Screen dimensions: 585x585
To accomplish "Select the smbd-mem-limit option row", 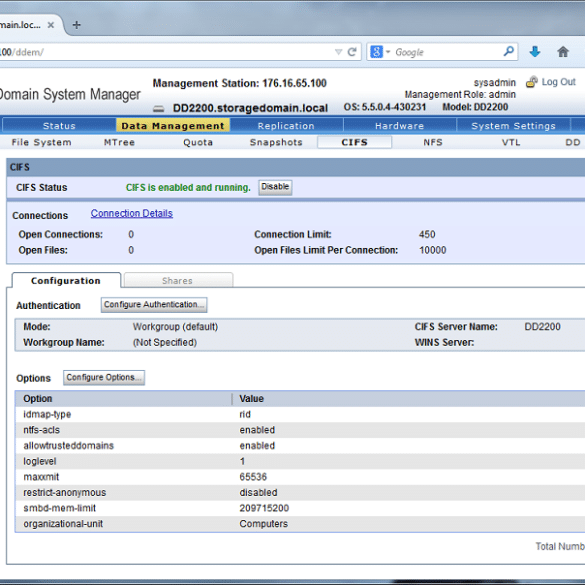I will [x=300, y=508].
